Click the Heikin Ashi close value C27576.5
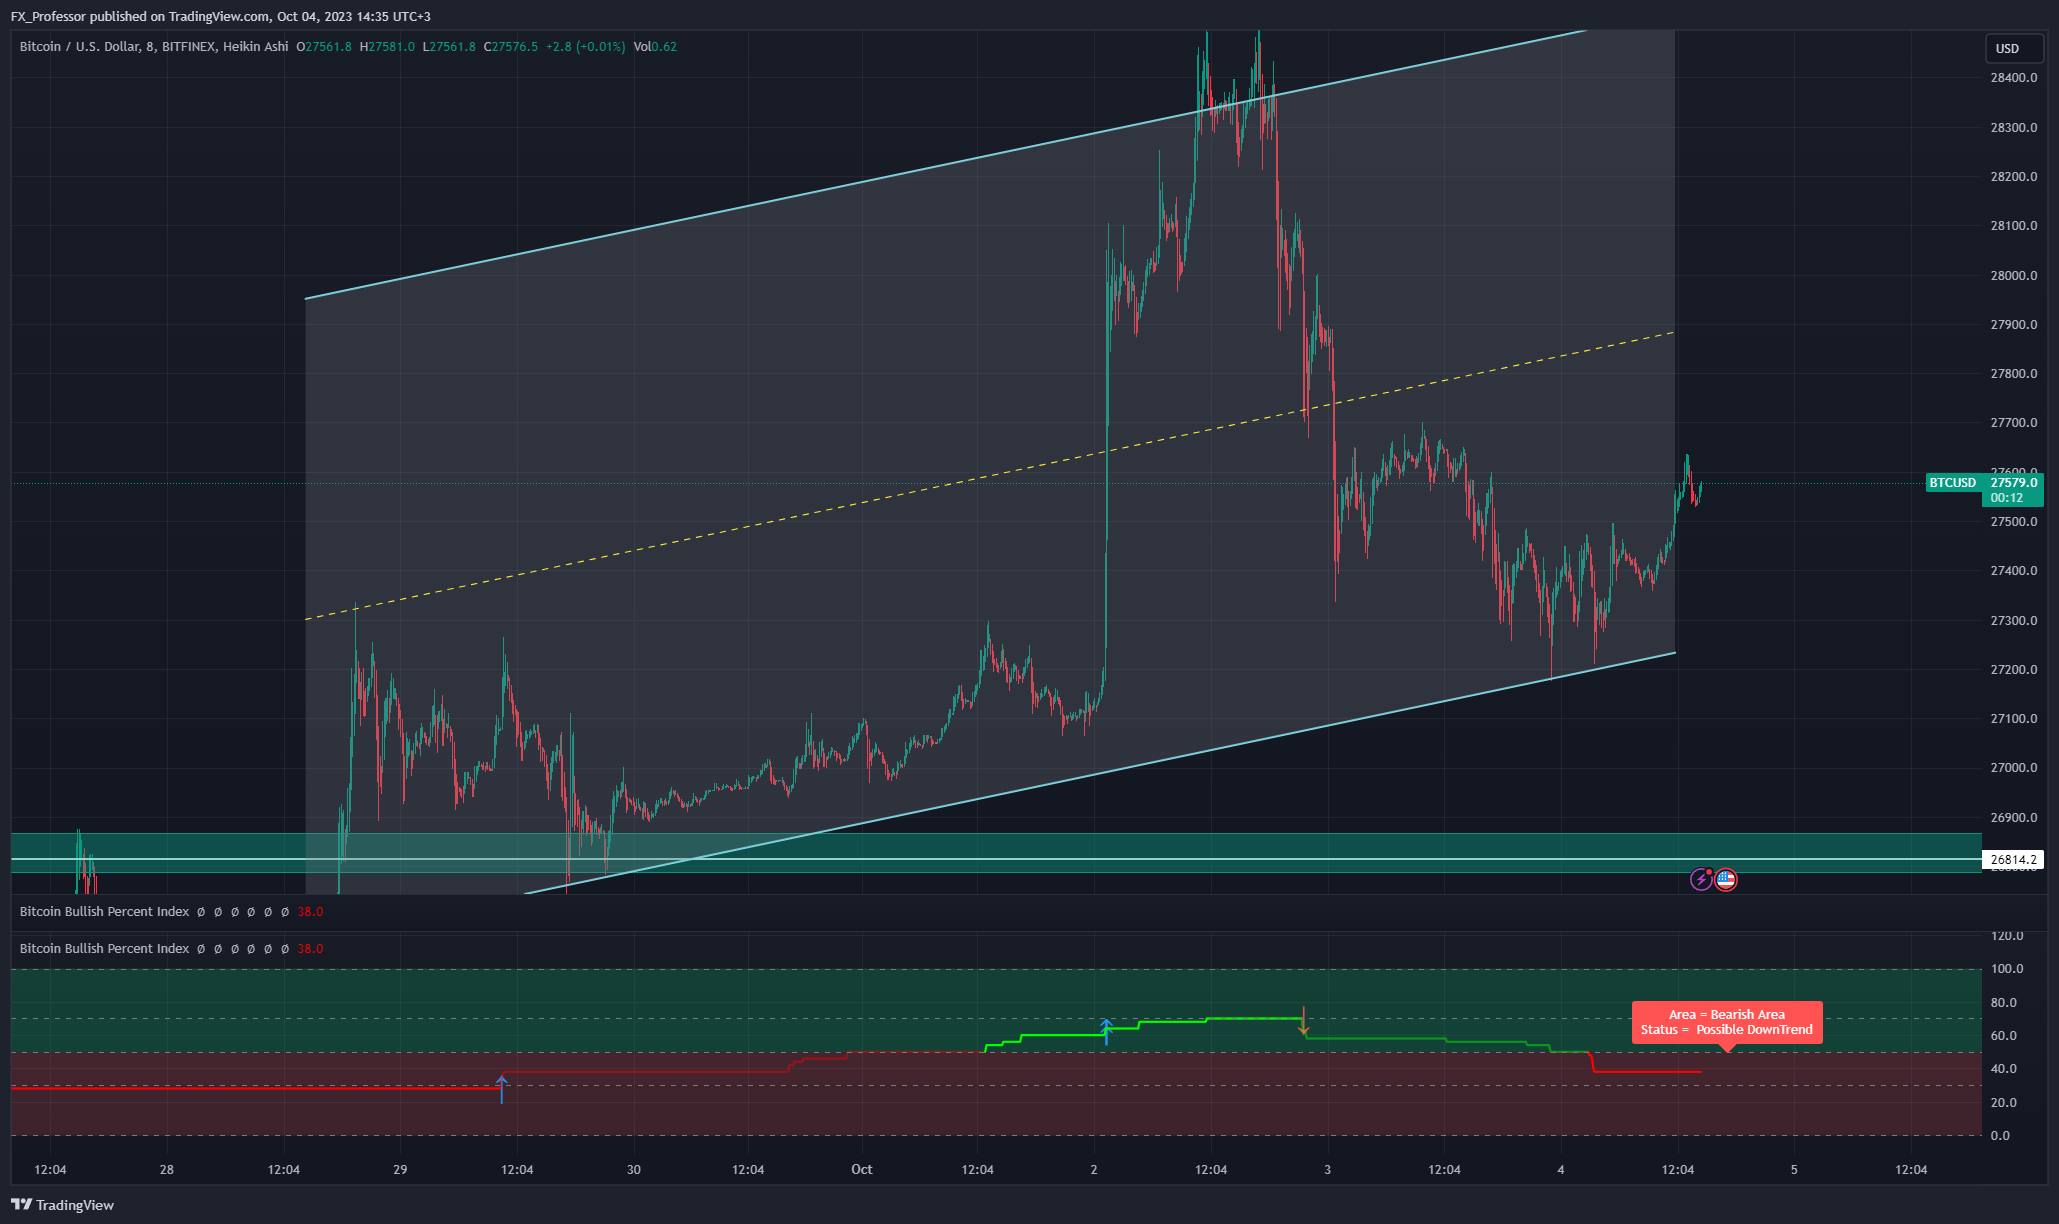 (x=511, y=46)
